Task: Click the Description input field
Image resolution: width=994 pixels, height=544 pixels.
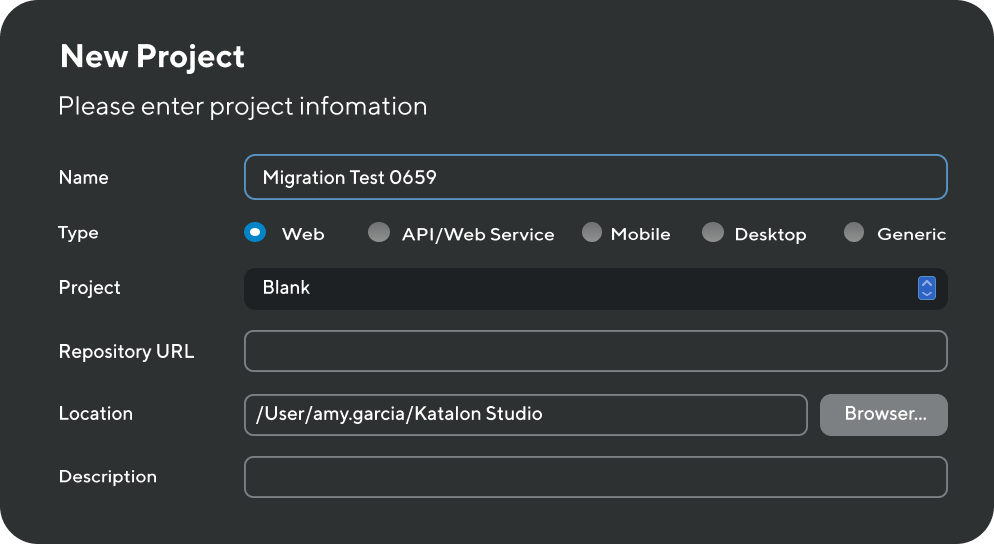Action: (596, 477)
